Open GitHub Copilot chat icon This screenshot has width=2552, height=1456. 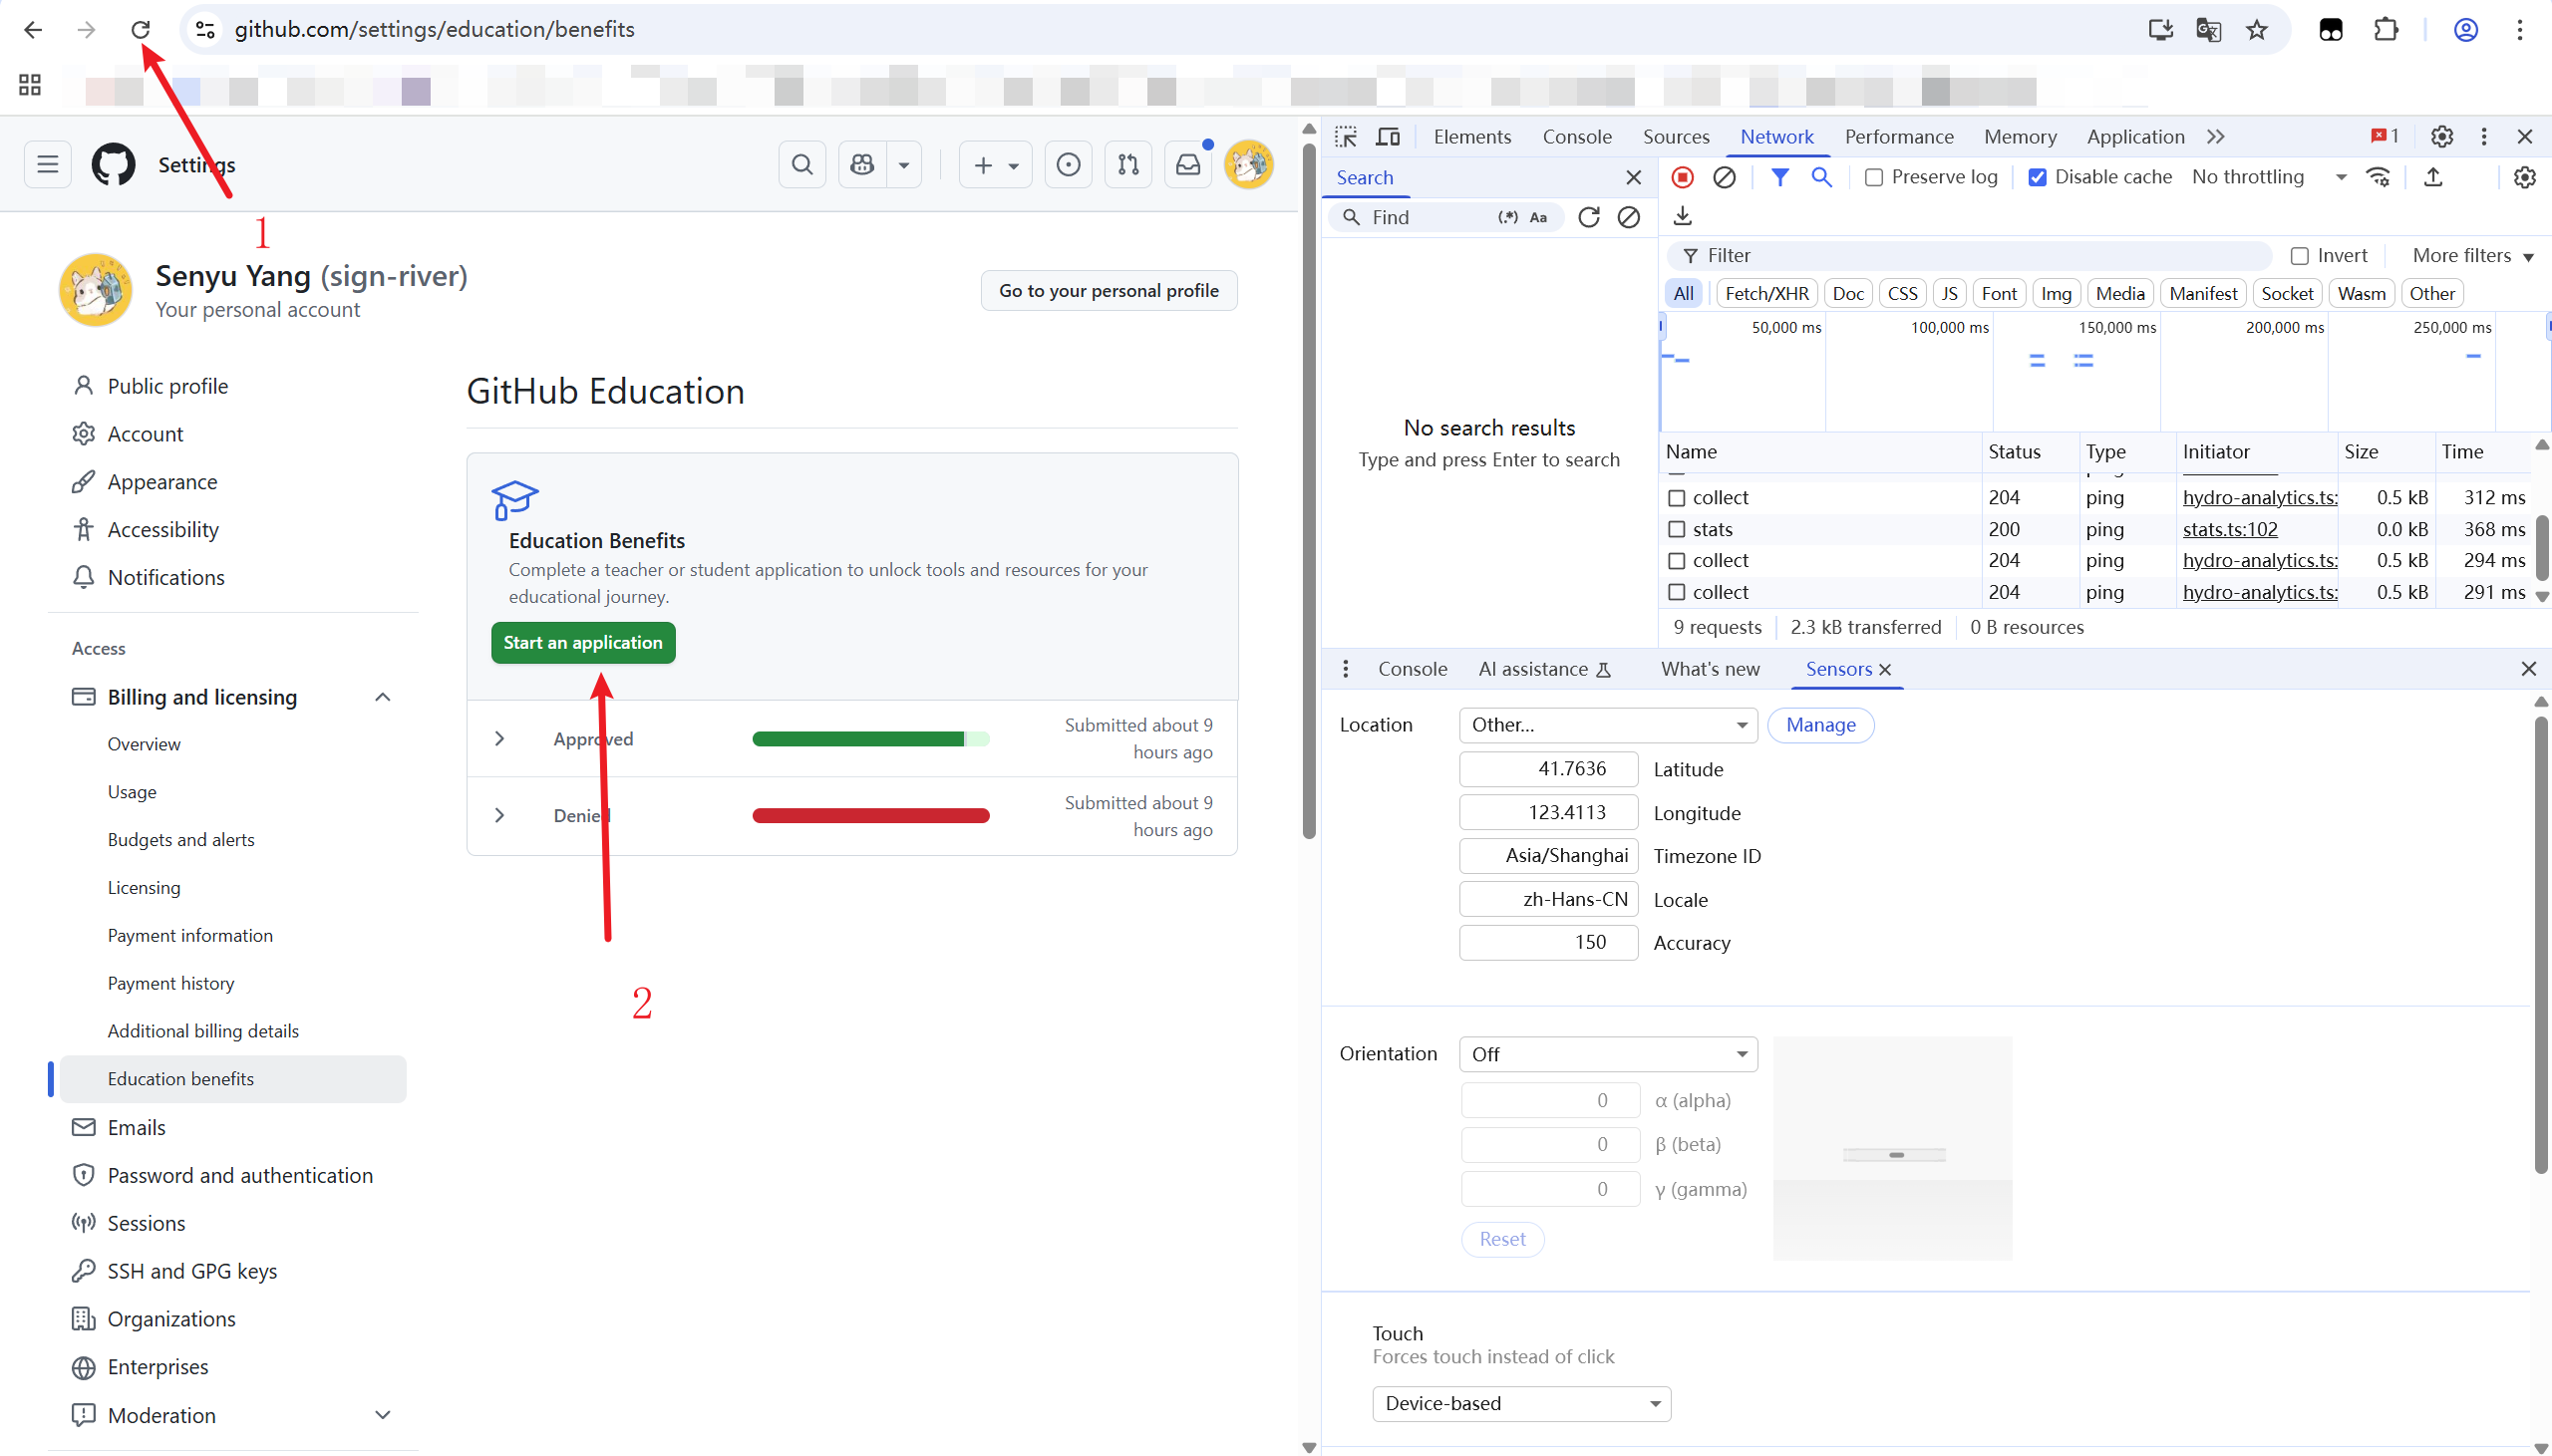[x=862, y=164]
